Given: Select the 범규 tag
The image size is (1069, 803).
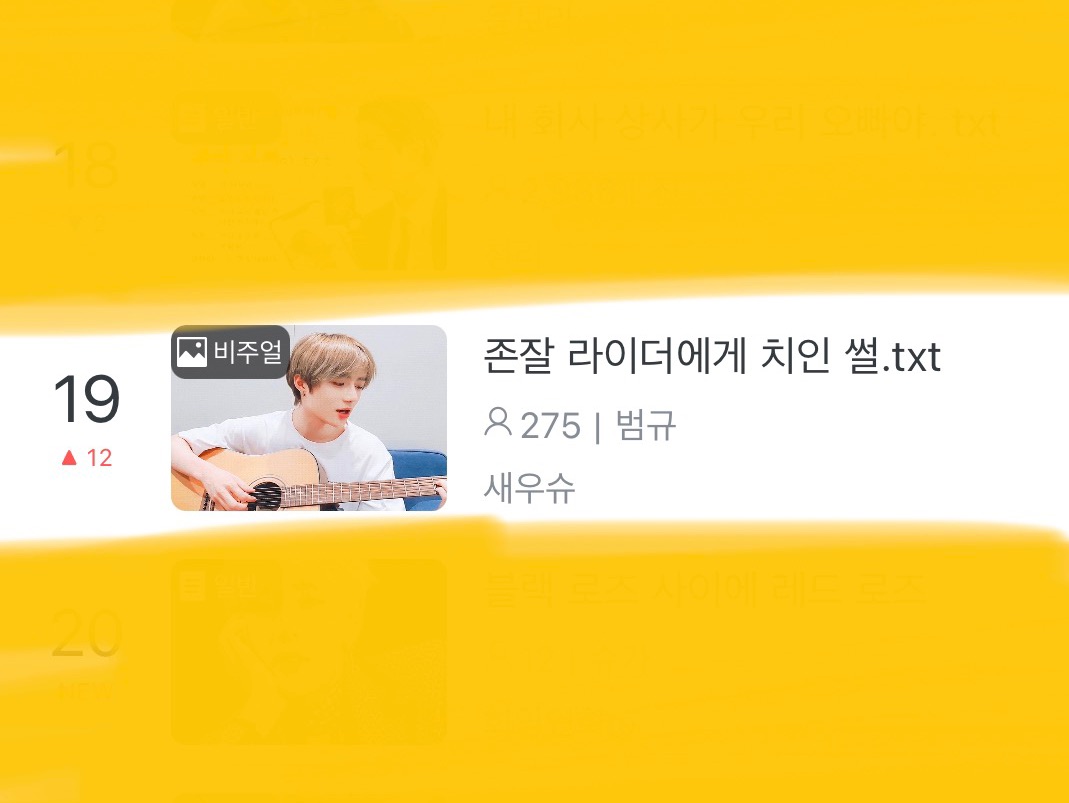Looking at the screenshot, I should (646, 425).
